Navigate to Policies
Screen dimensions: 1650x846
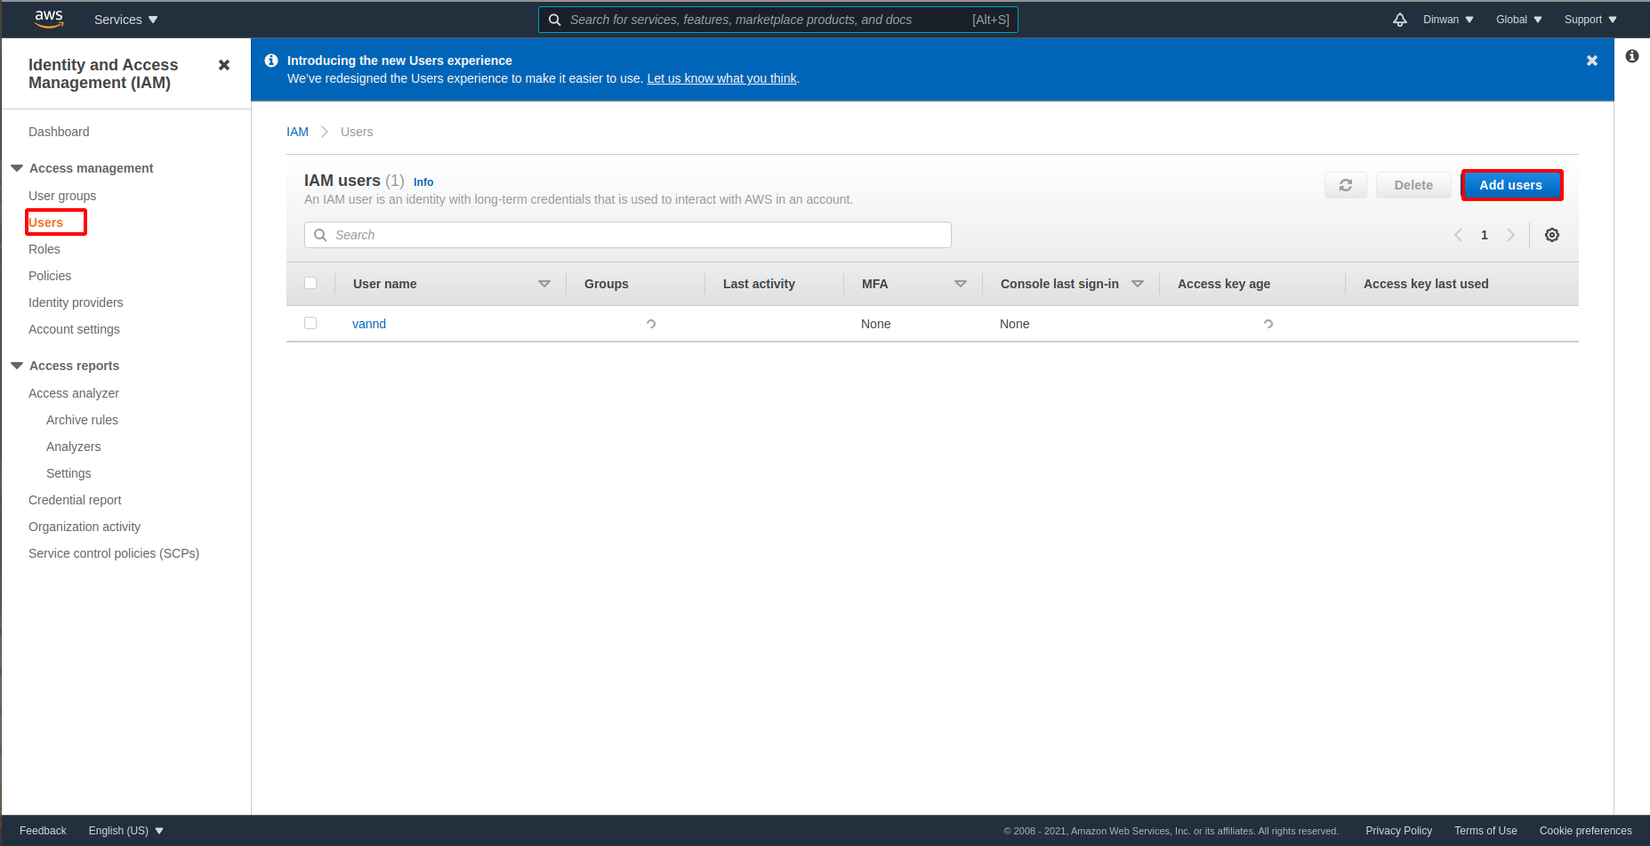tap(50, 276)
